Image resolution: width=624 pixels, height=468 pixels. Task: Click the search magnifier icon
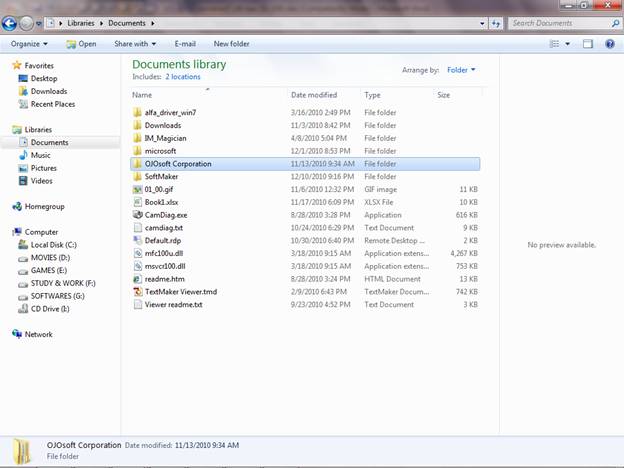(x=616, y=23)
